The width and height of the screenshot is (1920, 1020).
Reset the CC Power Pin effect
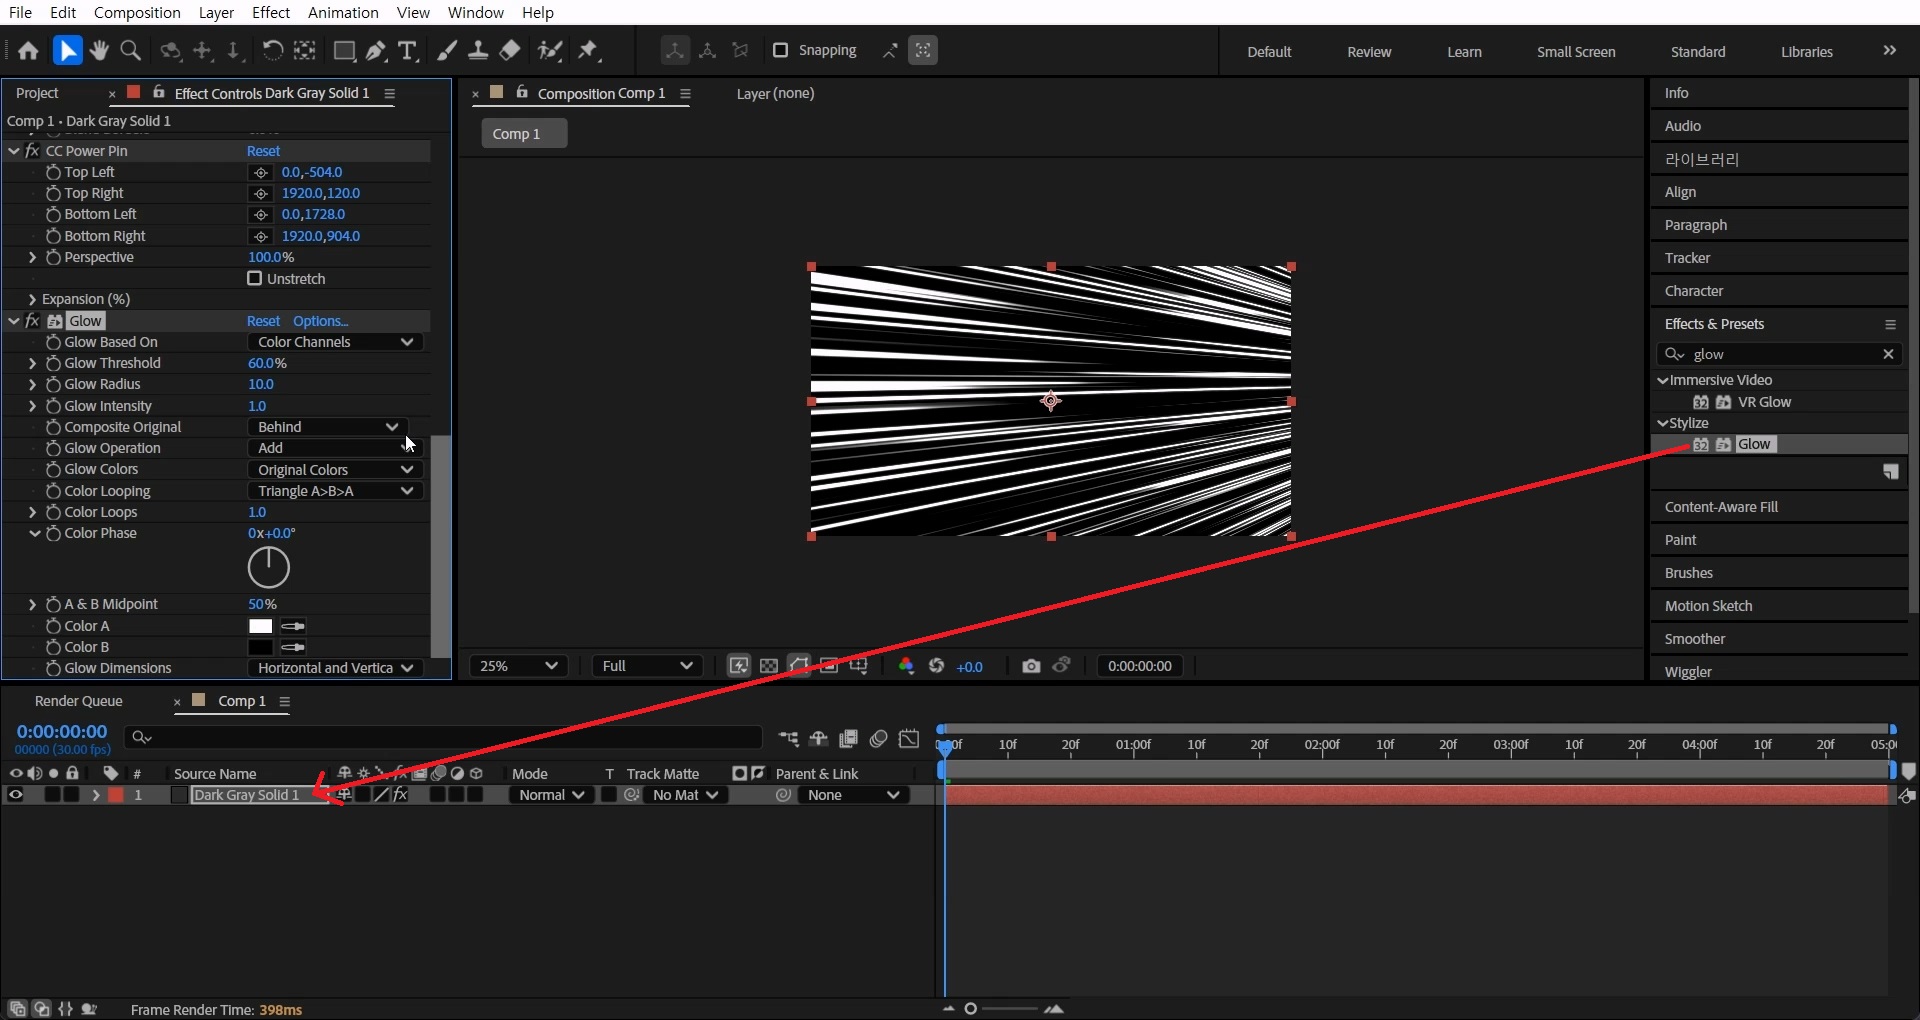[x=263, y=151]
